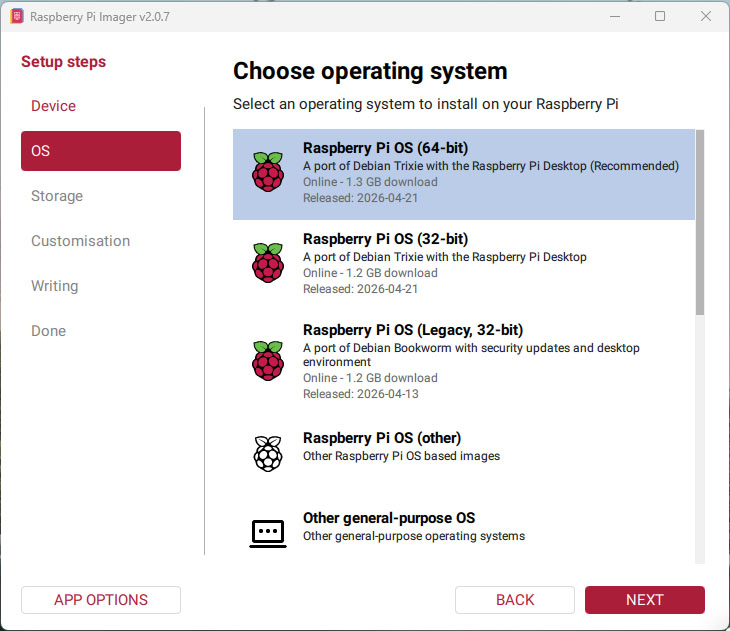Select the OS setup step

[x=101, y=151]
